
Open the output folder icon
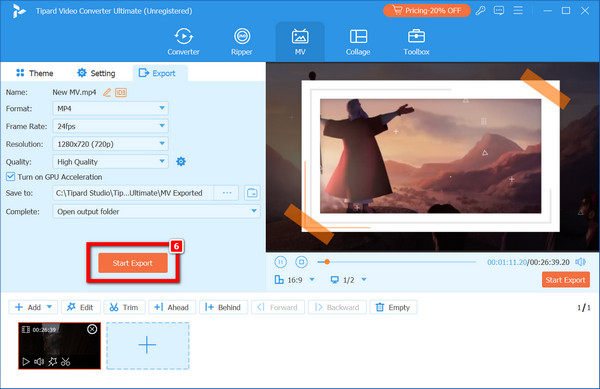pyautogui.click(x=252, y=193)
